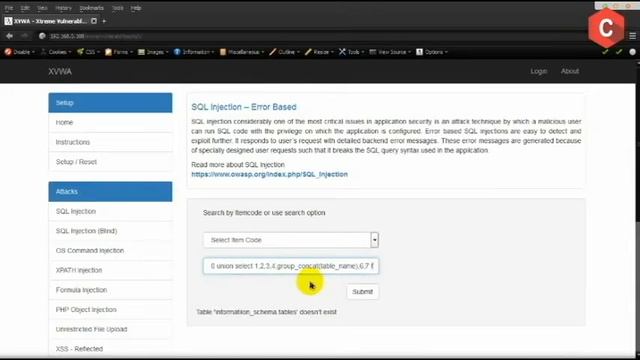Open the Information toolbar icon
Viewport: 640px width, 360px height.
coord(177,52)
